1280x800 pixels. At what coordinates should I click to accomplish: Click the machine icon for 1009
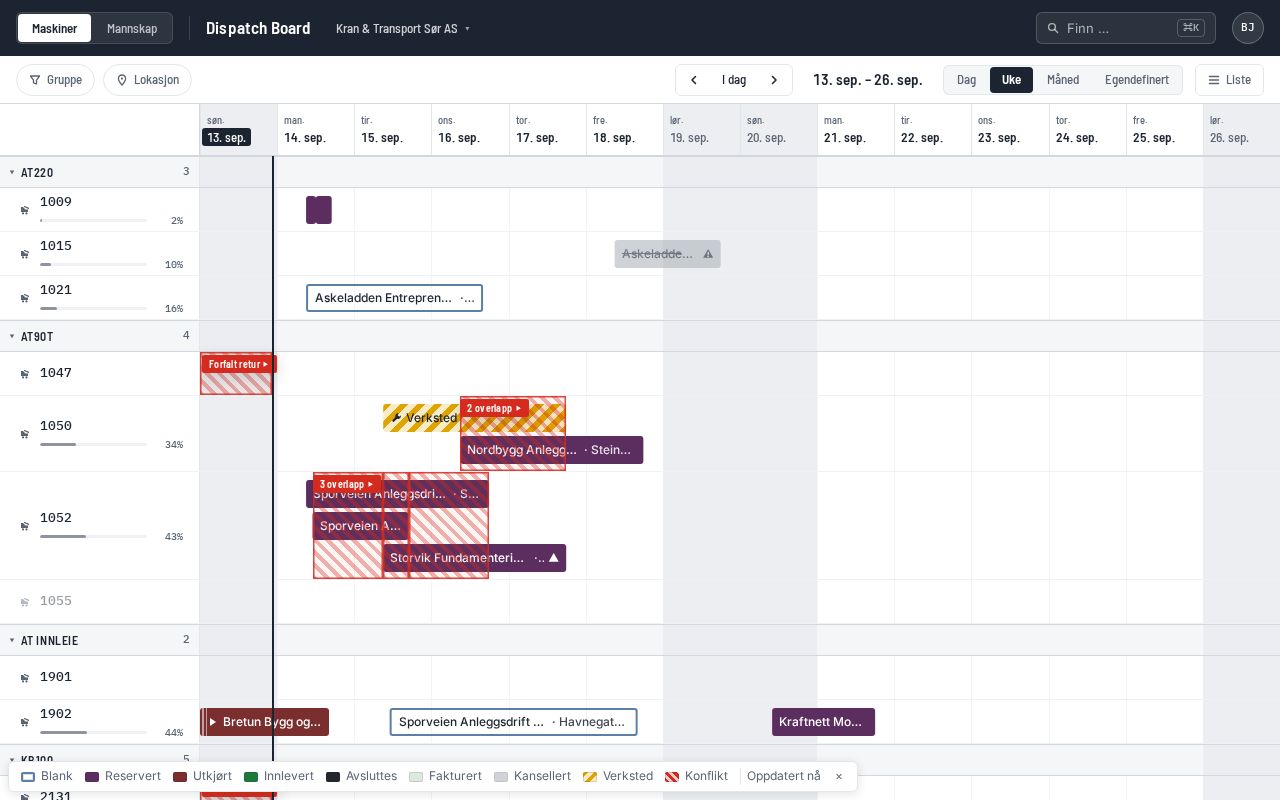point(25,210)
